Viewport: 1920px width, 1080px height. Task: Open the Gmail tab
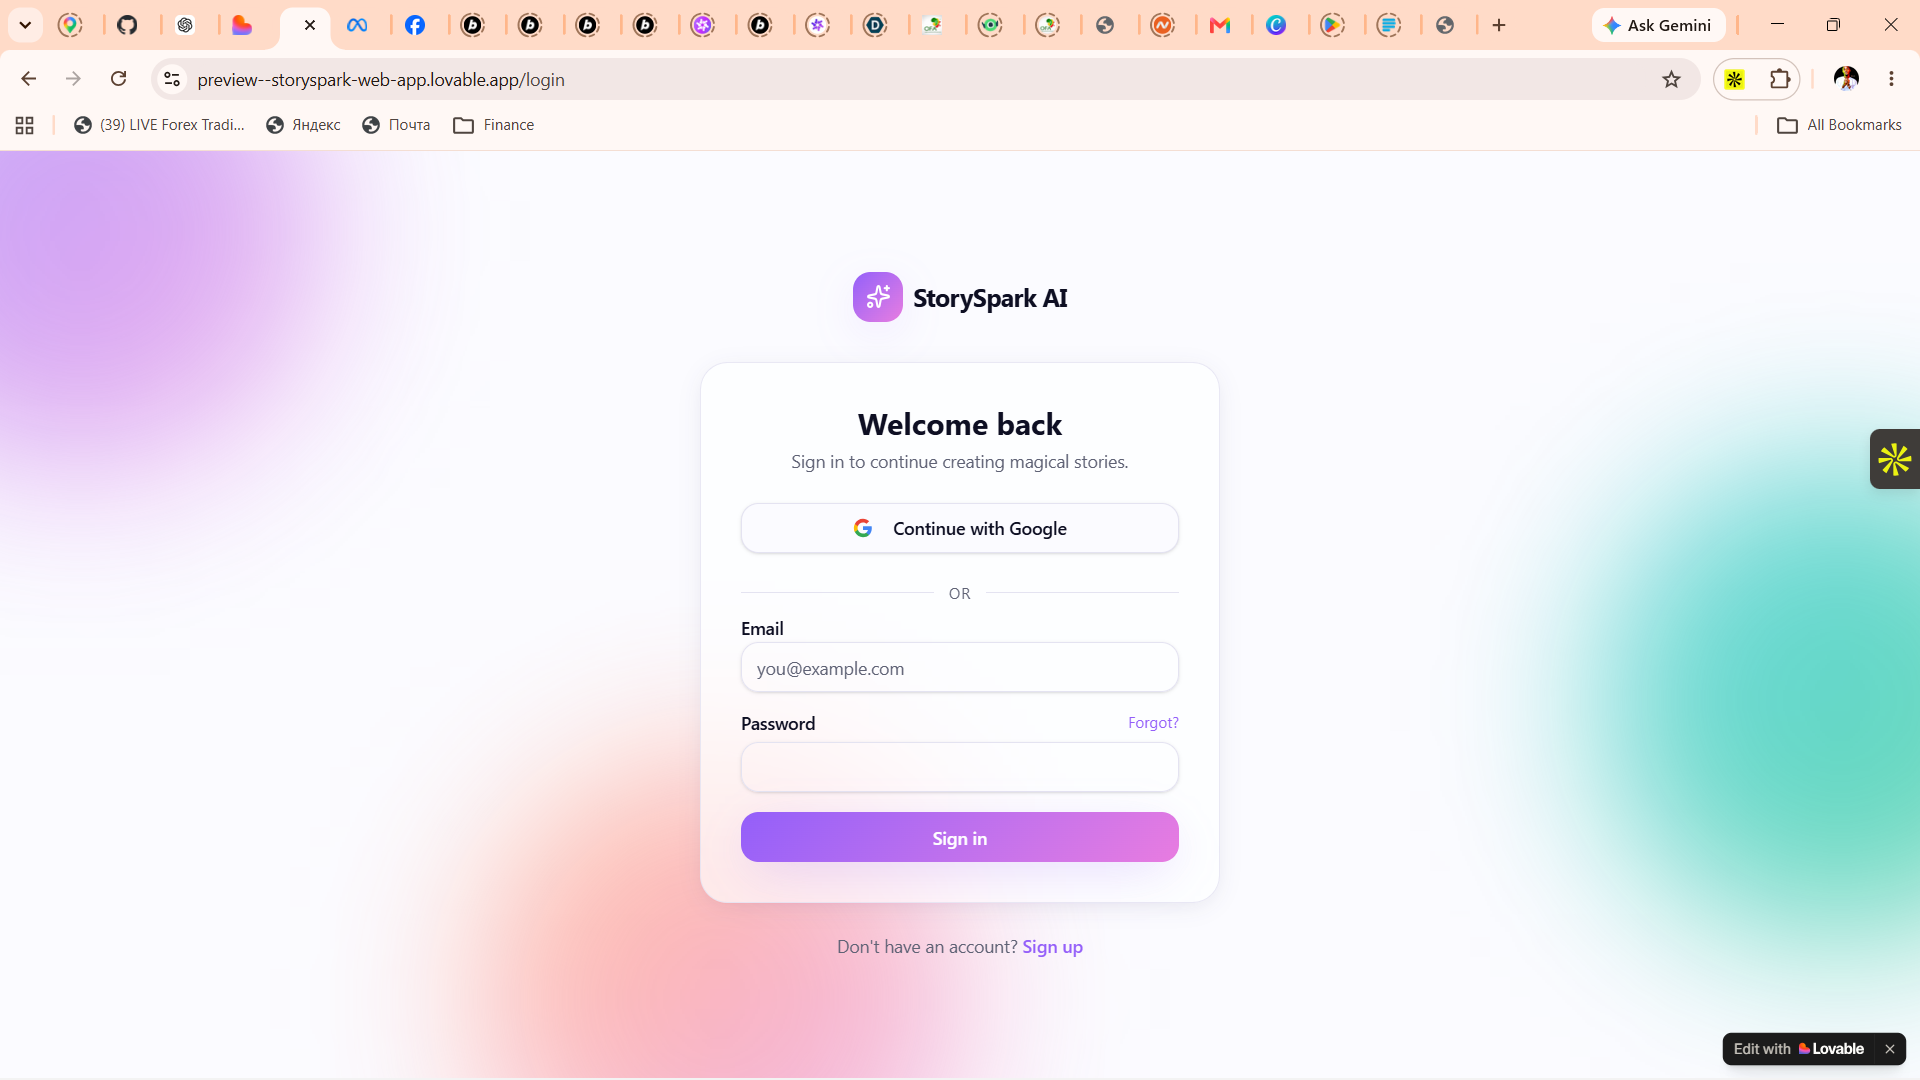(x=1220, y=25)
